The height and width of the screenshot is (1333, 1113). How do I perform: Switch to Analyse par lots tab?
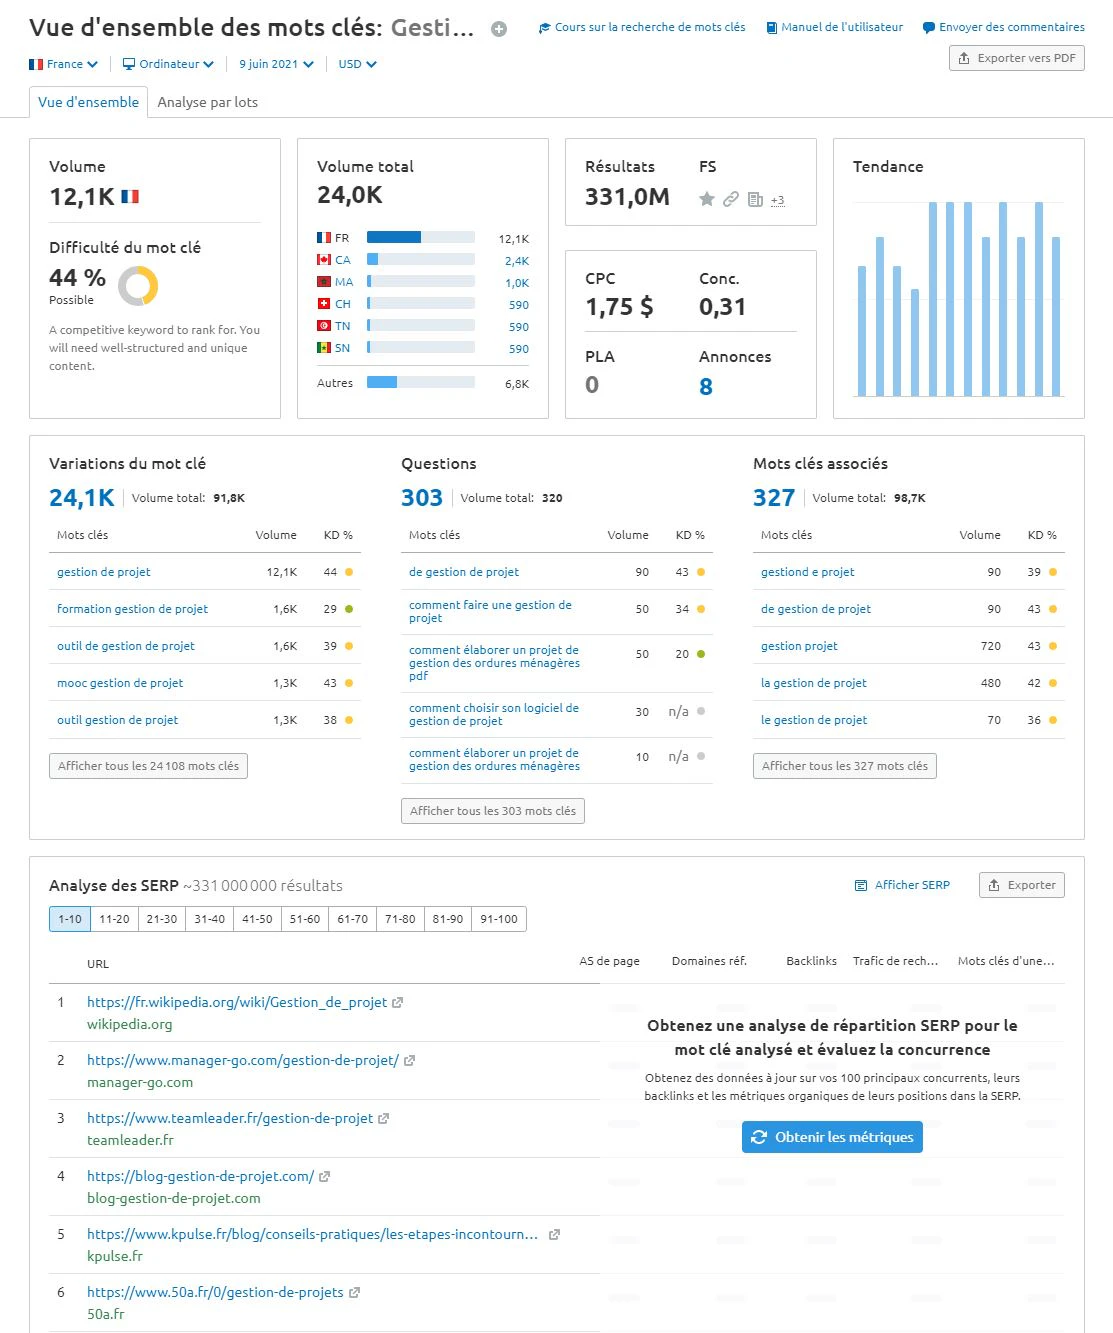(x=207, y=102)
